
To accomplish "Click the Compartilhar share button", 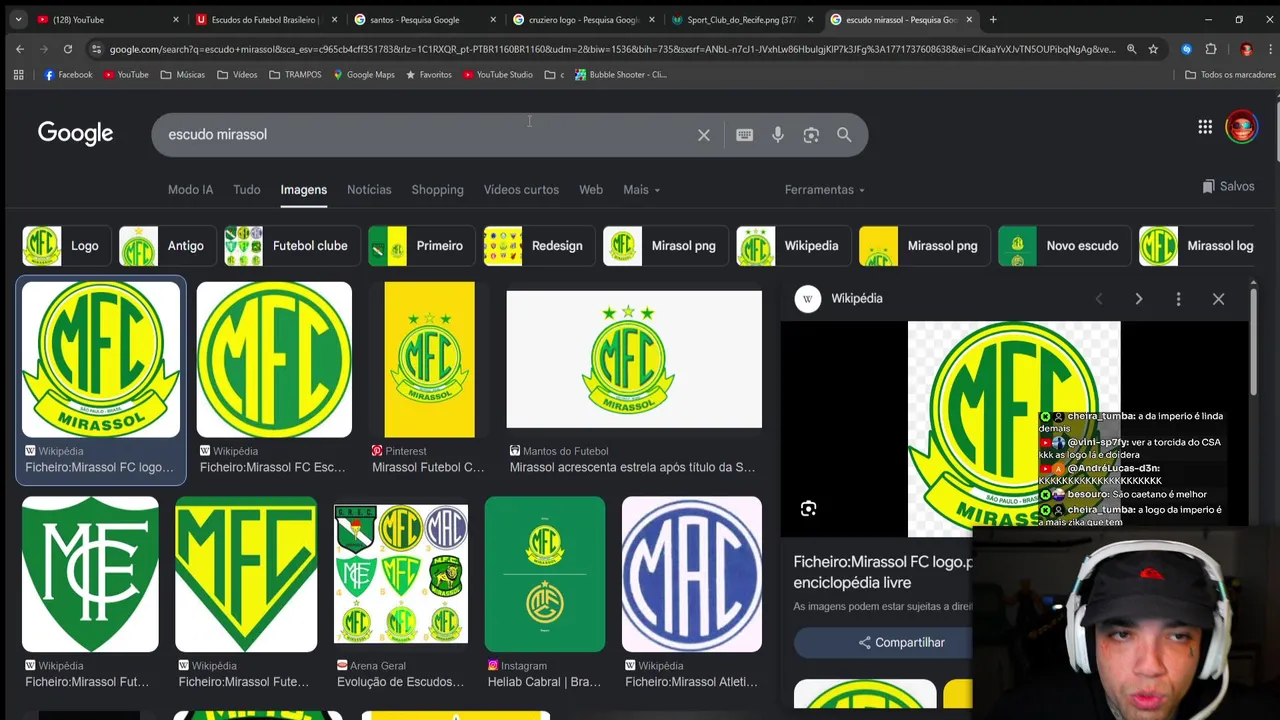I will pos(901,643).
